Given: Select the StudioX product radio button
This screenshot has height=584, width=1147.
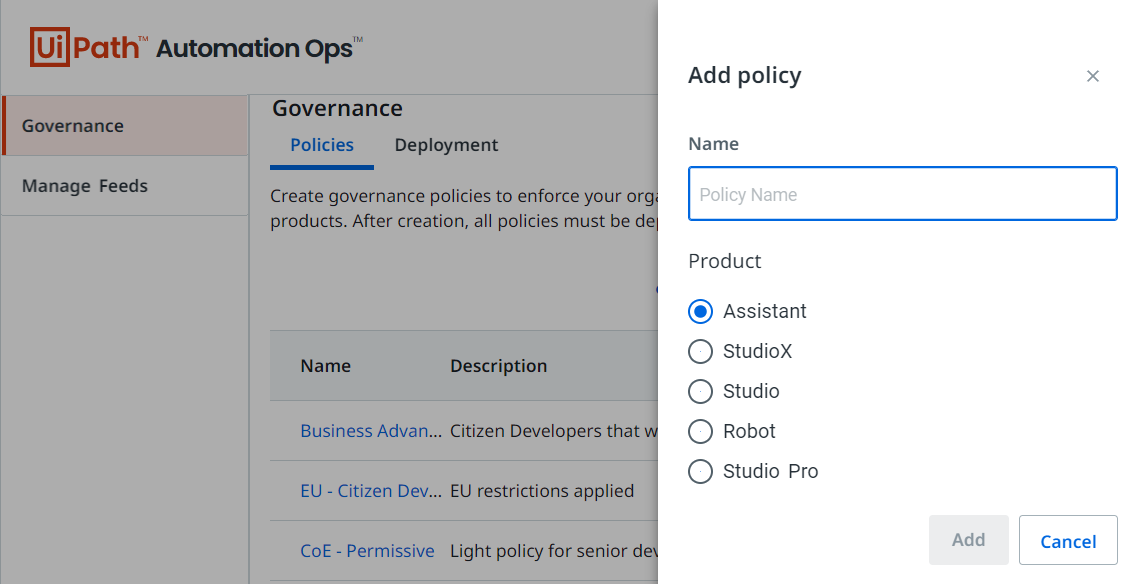Looking at the screenshot, I should click(700, 351).
